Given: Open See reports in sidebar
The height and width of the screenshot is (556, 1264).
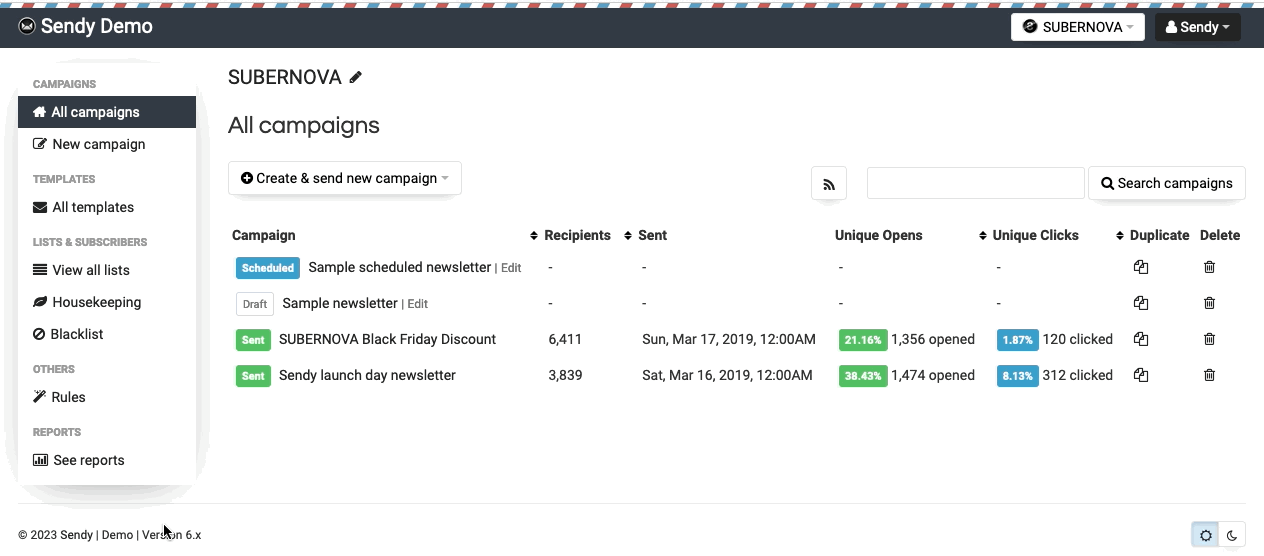Looking at the screenshot, I should point(107,460).
